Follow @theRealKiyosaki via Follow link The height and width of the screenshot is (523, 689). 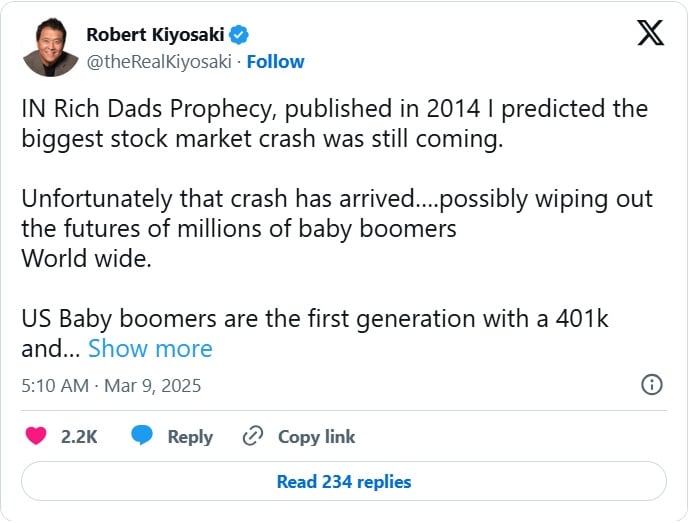click(276, 61)
